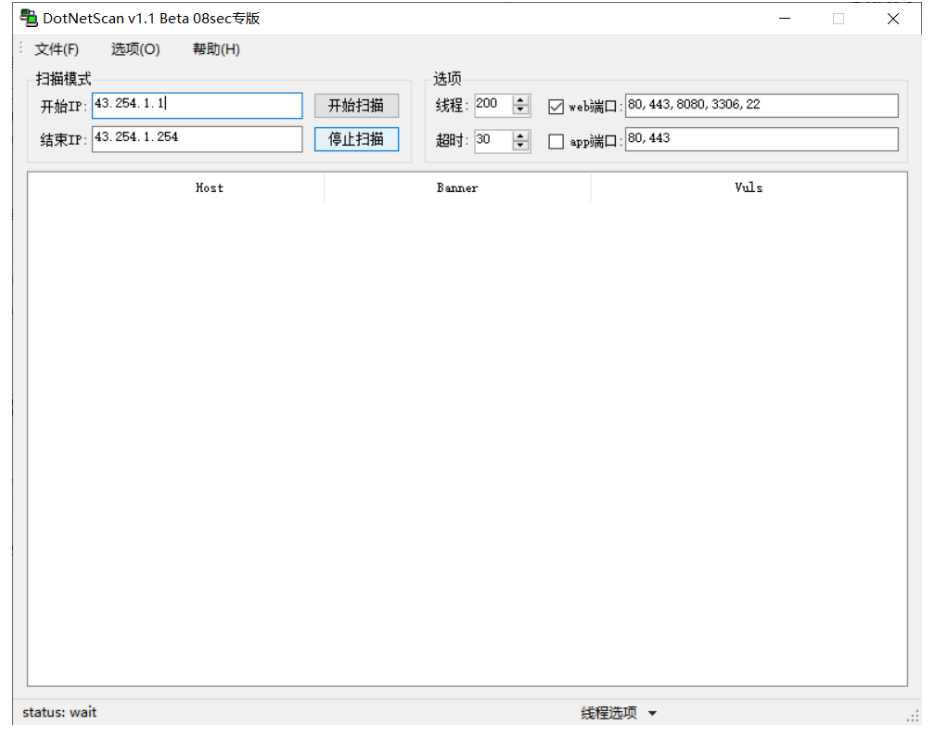Increase the 线程 thread count spinner
Viewport: 933px width, 731px height.
coord(521,101)
